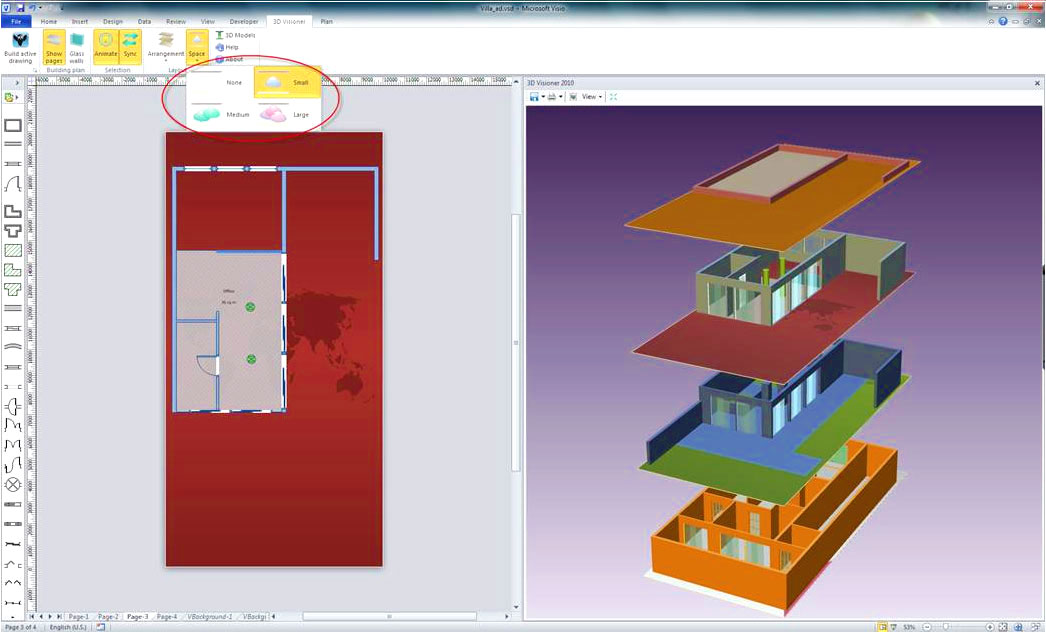Click the first green marker in the floor plan
Image resolution: width=1046 pixels, height=634 pixels.
pyautogui.click(x=250, y=307)
